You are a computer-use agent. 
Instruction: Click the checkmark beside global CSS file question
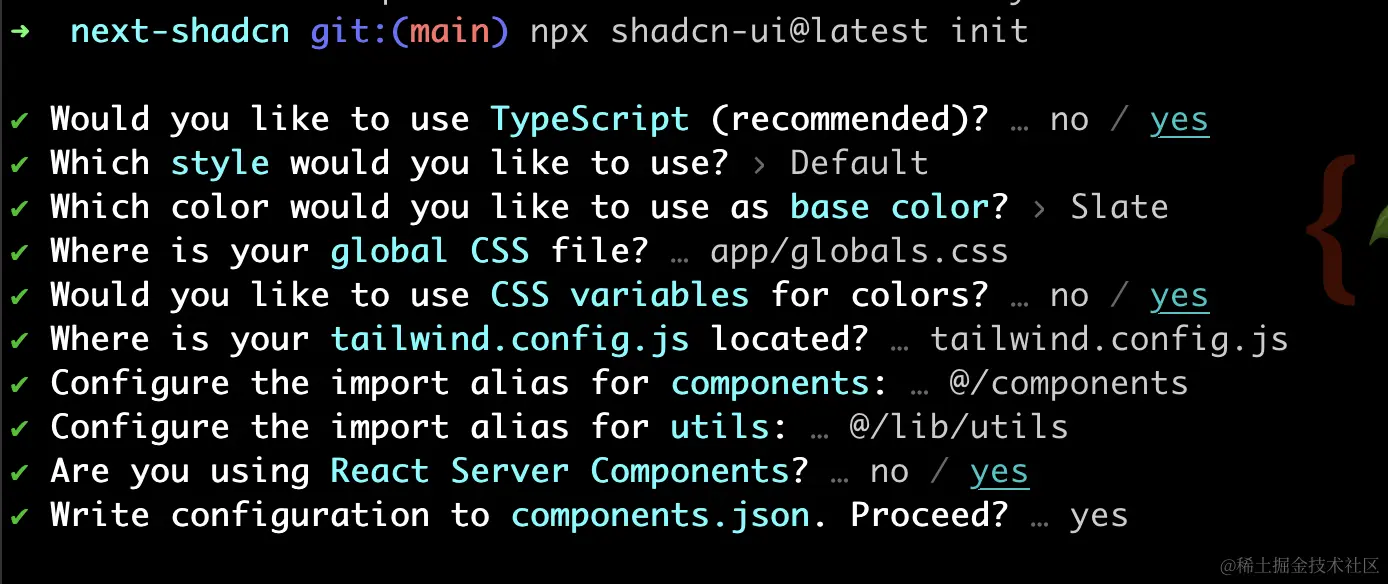tap(19, 252)
